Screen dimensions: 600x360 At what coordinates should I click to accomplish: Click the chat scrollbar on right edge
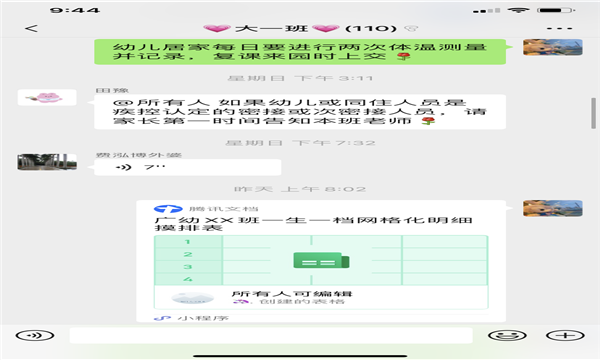tap(593, 113)
